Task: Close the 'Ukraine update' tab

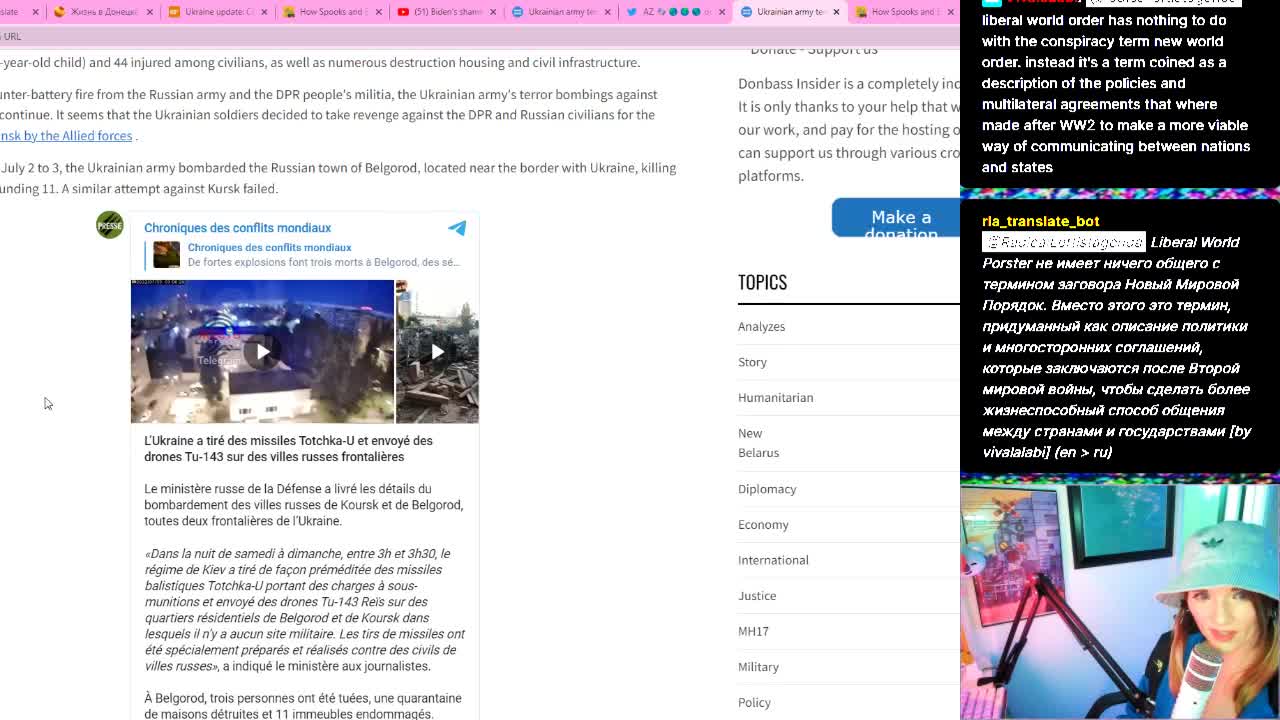Action: point(264,12)
